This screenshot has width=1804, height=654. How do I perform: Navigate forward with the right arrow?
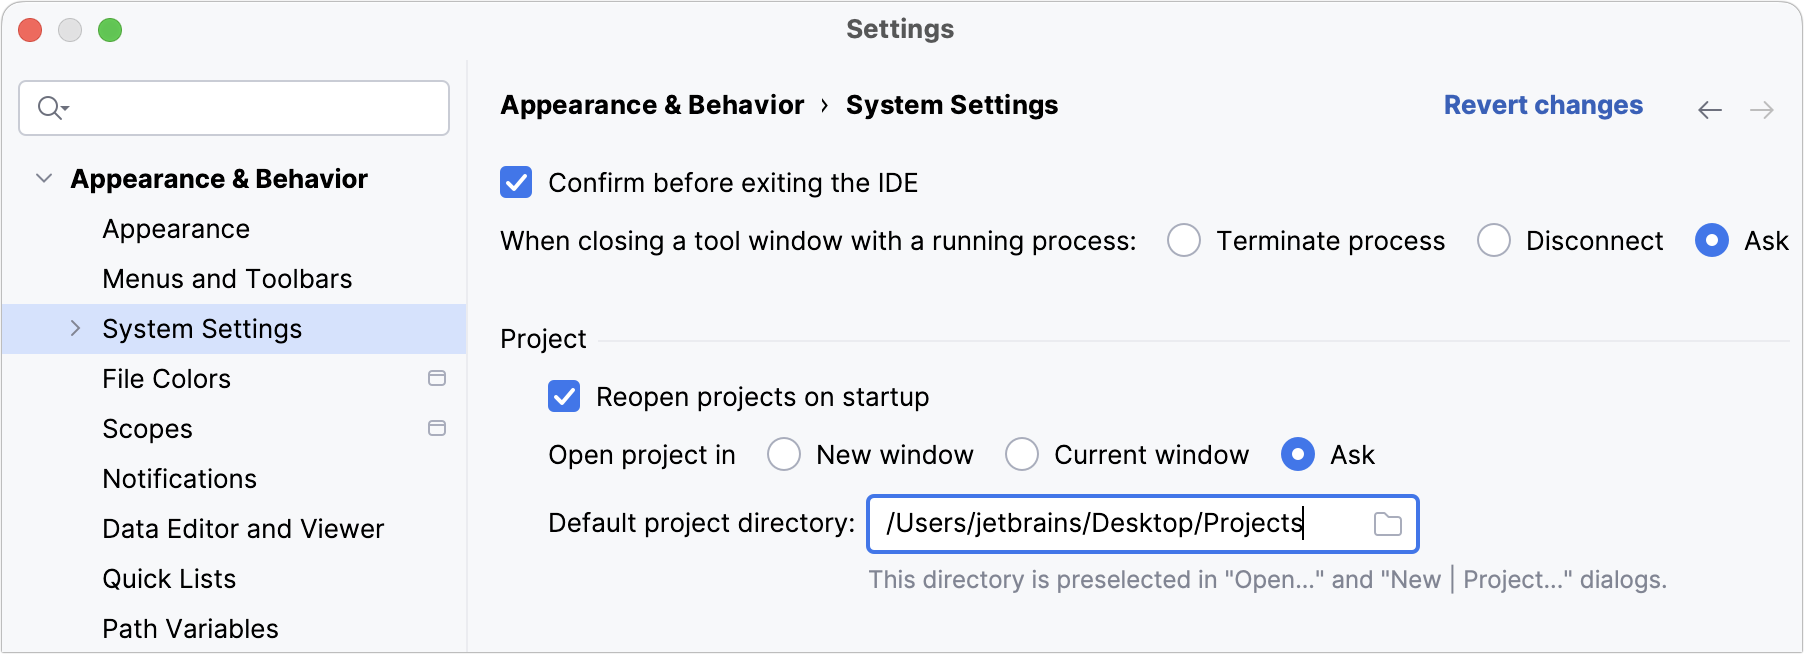point(1761,110)
